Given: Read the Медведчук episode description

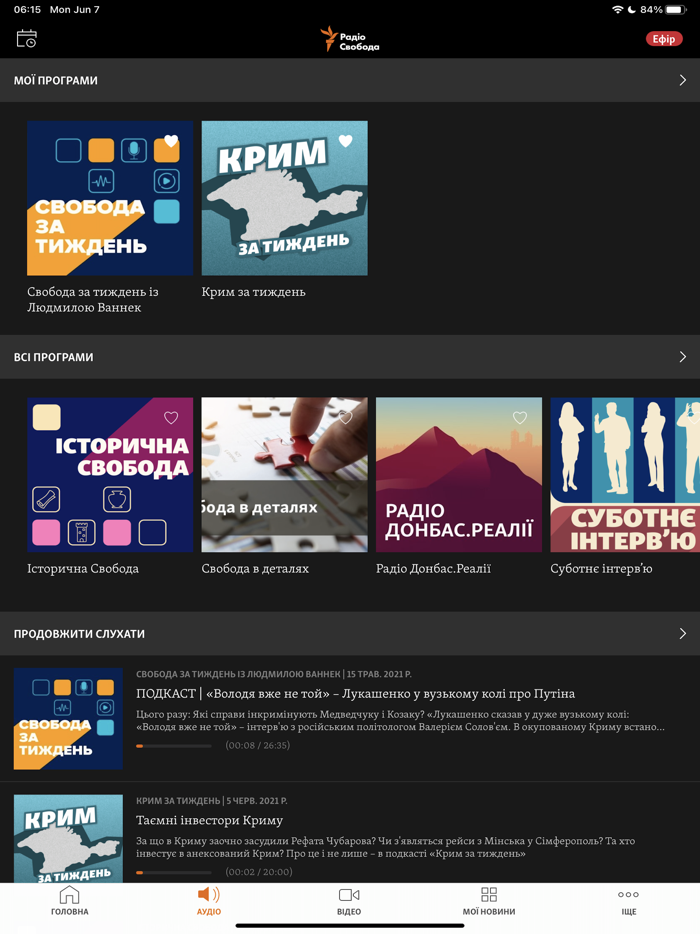Looking at the screenshot, I should point(400,721).
